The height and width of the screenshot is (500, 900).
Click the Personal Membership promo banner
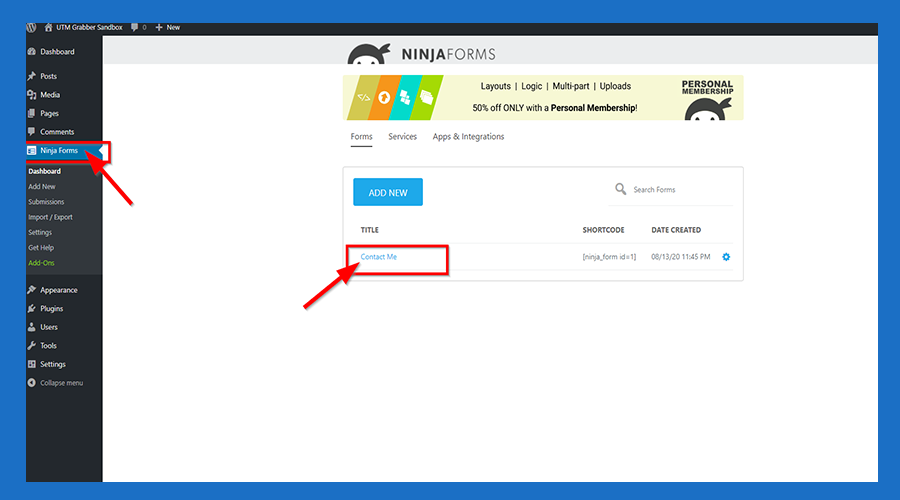(x=543, y=98)
